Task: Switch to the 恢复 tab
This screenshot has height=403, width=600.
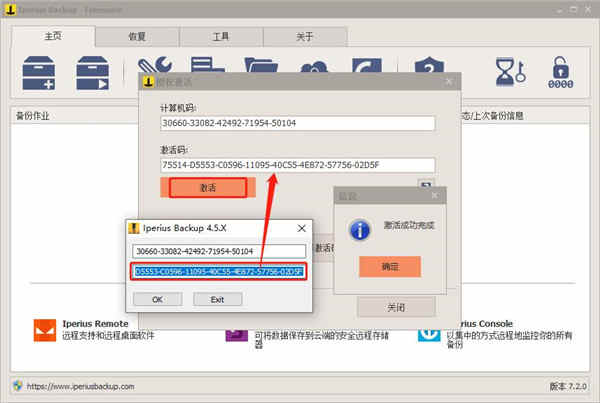Action: coord(137,37)
